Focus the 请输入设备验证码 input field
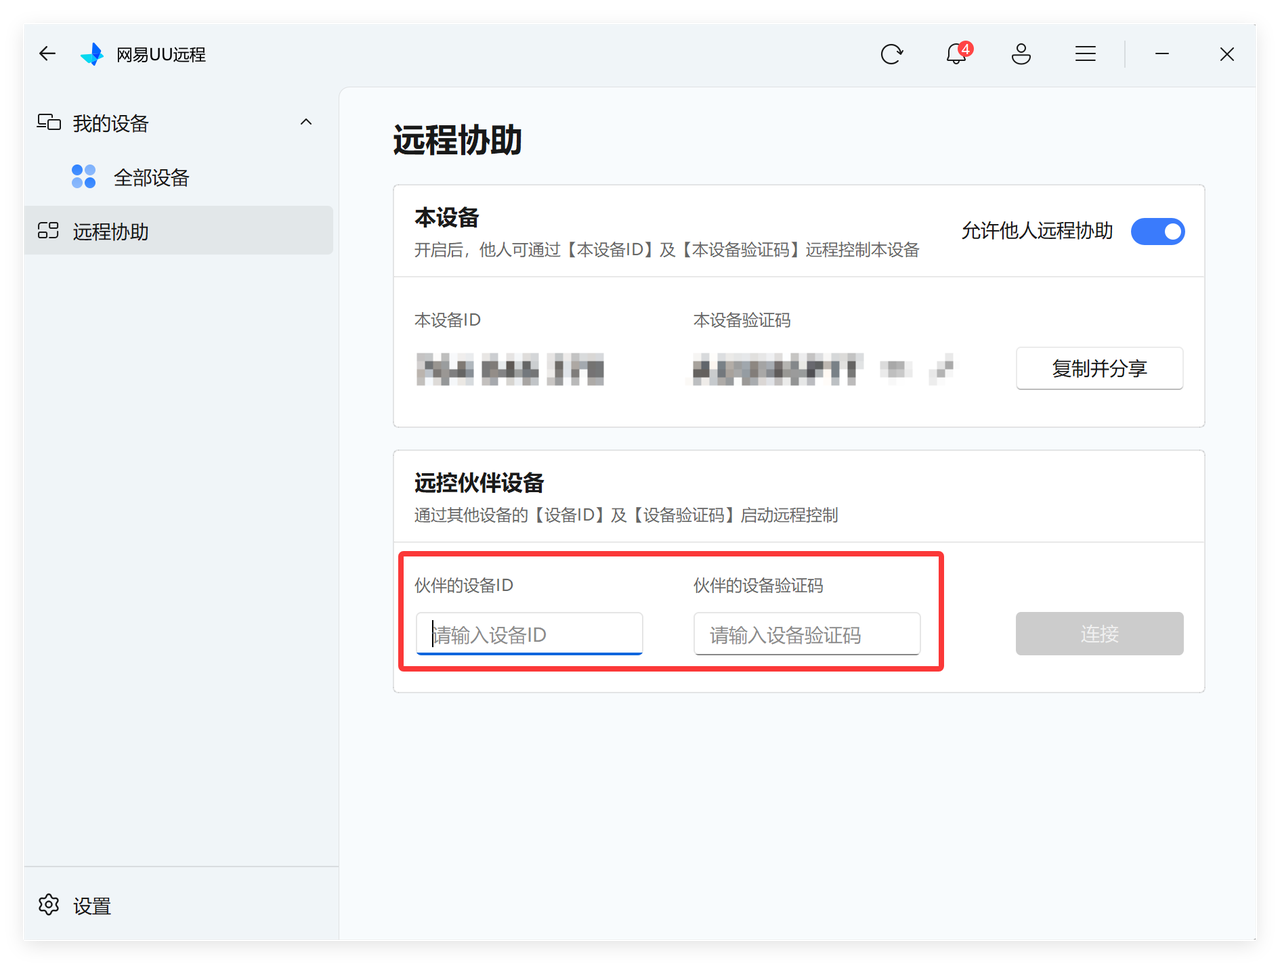The width and height of the screenshot is (1280, 964). point(807,634)
